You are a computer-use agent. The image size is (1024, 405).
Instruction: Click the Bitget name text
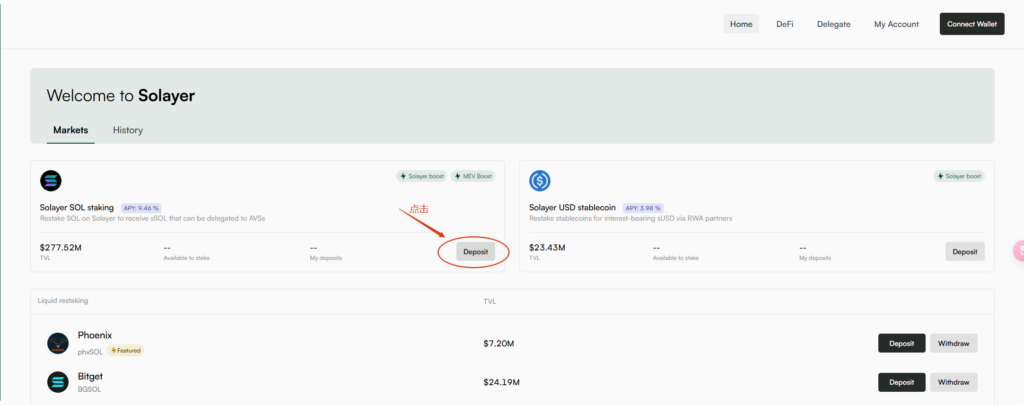click(90, 376)
